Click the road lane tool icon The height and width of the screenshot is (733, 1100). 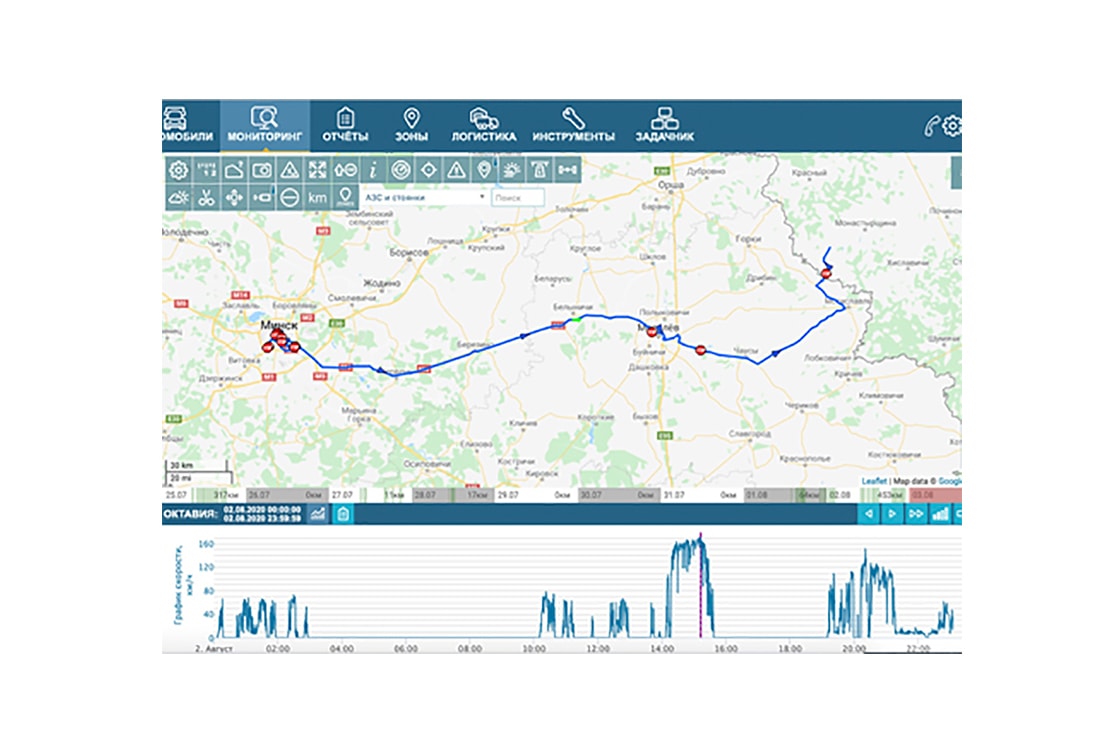(539, 170)
